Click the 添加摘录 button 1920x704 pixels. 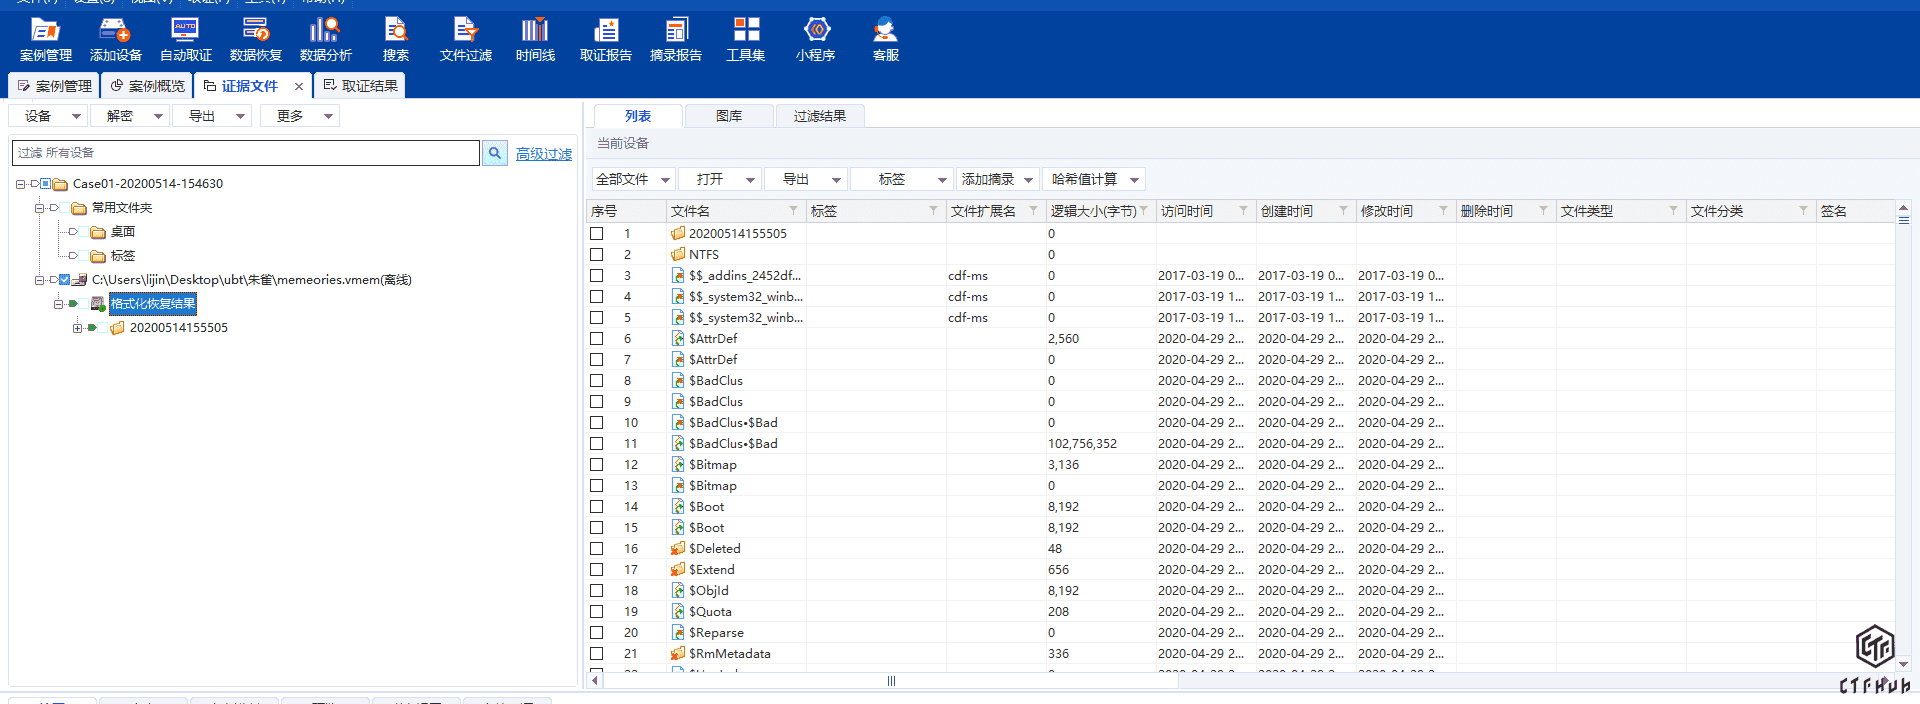(x=997, y=179)
